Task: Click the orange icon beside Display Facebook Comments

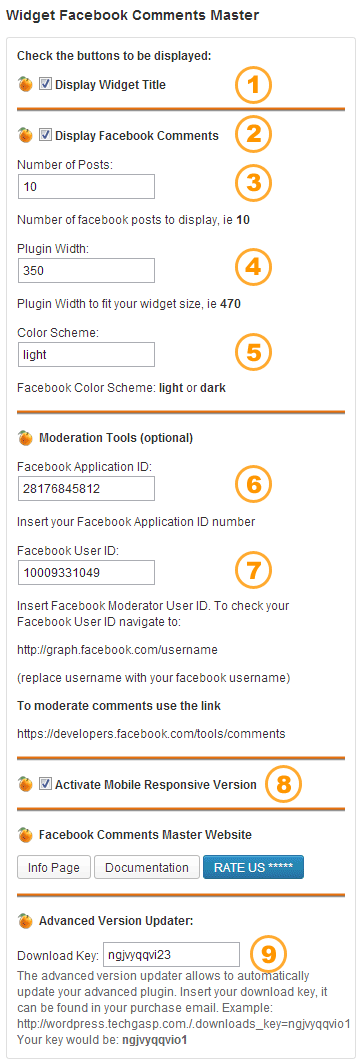Action: click(x=25, y=136)
